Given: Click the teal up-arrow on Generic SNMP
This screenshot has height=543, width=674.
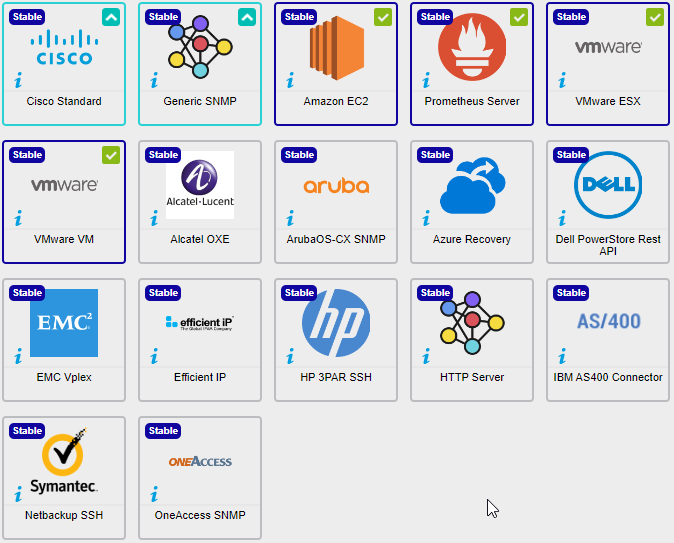Looking at the screenshot, I should point(247,17).
